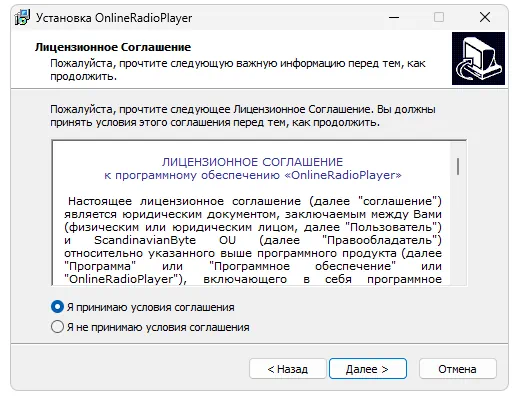Minimize the installer window
This screenshot has width=513, height=396.
point(394,17)
